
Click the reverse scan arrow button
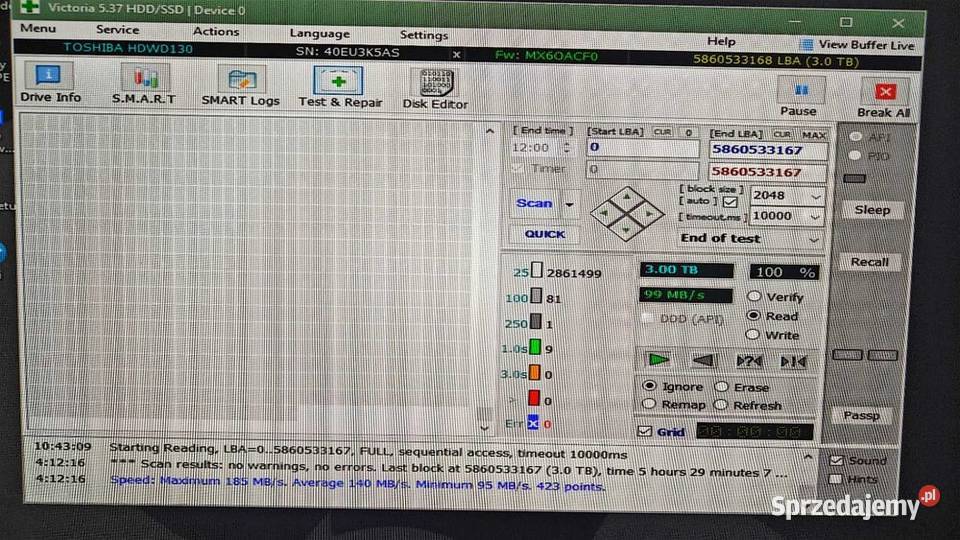pos(703,360)
